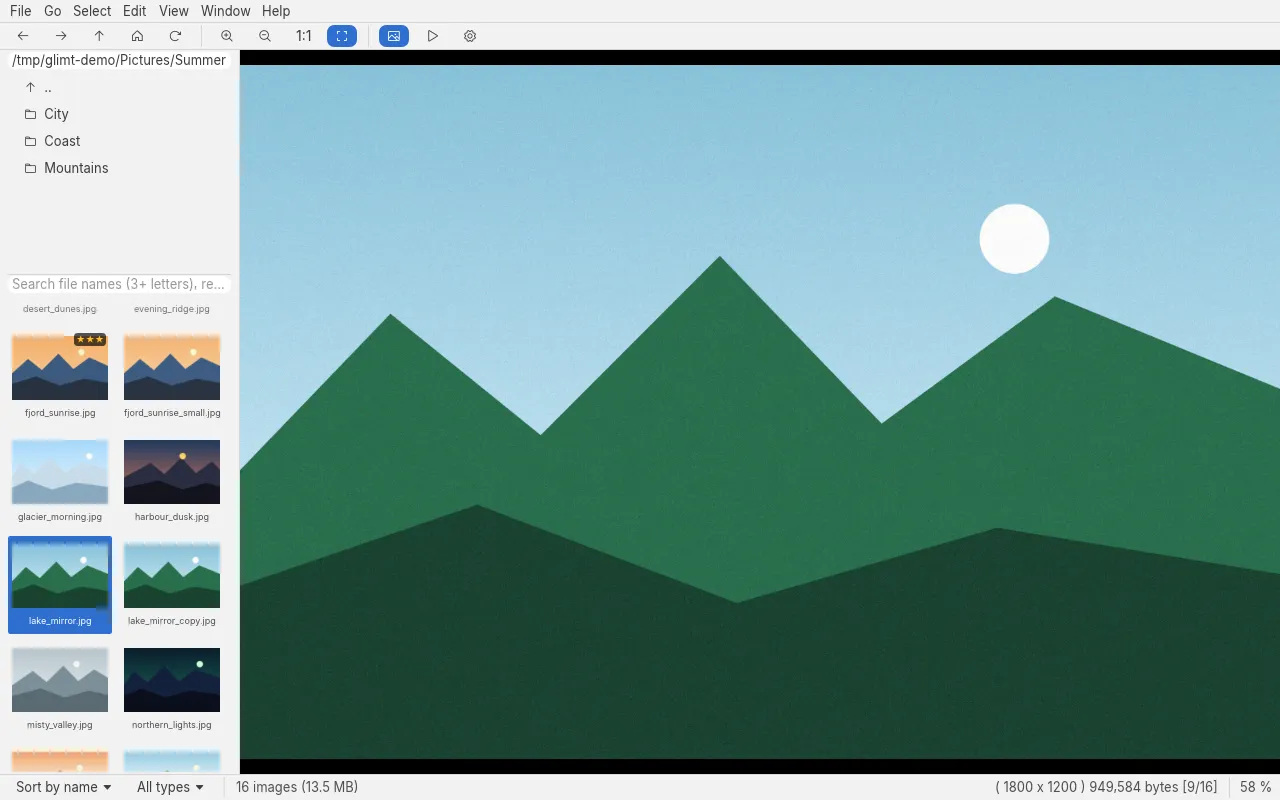Select the '..' parent directory row
This screenshot has width=1280, height=800.
120,87
